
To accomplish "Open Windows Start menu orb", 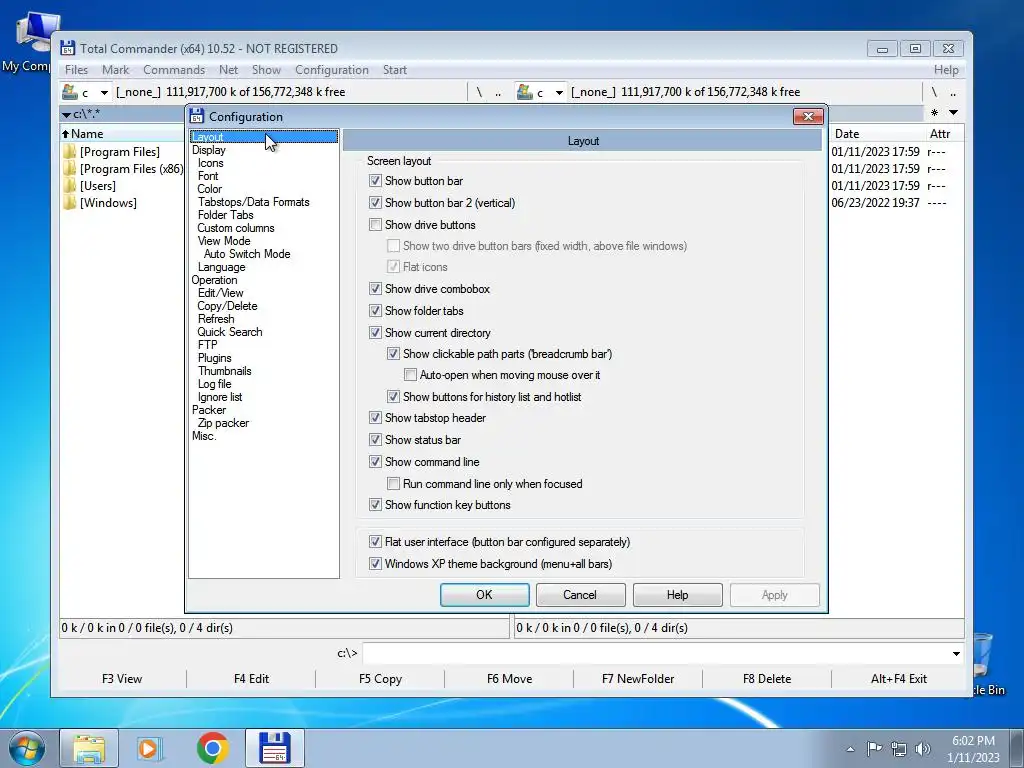I will [26, 748].
